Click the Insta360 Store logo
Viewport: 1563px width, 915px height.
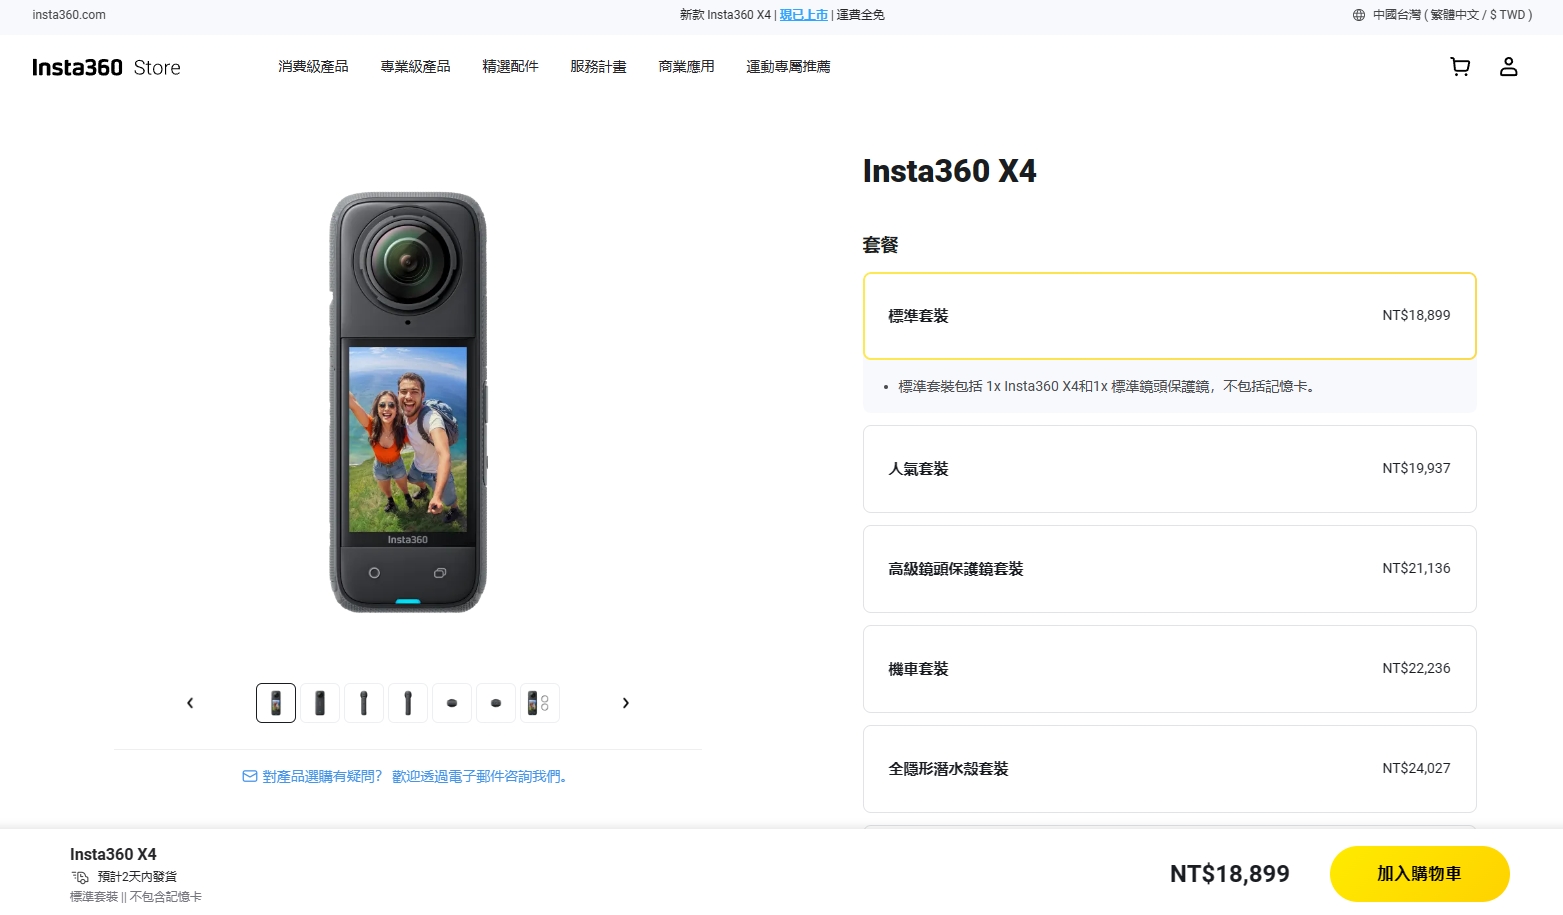(106, 67)
